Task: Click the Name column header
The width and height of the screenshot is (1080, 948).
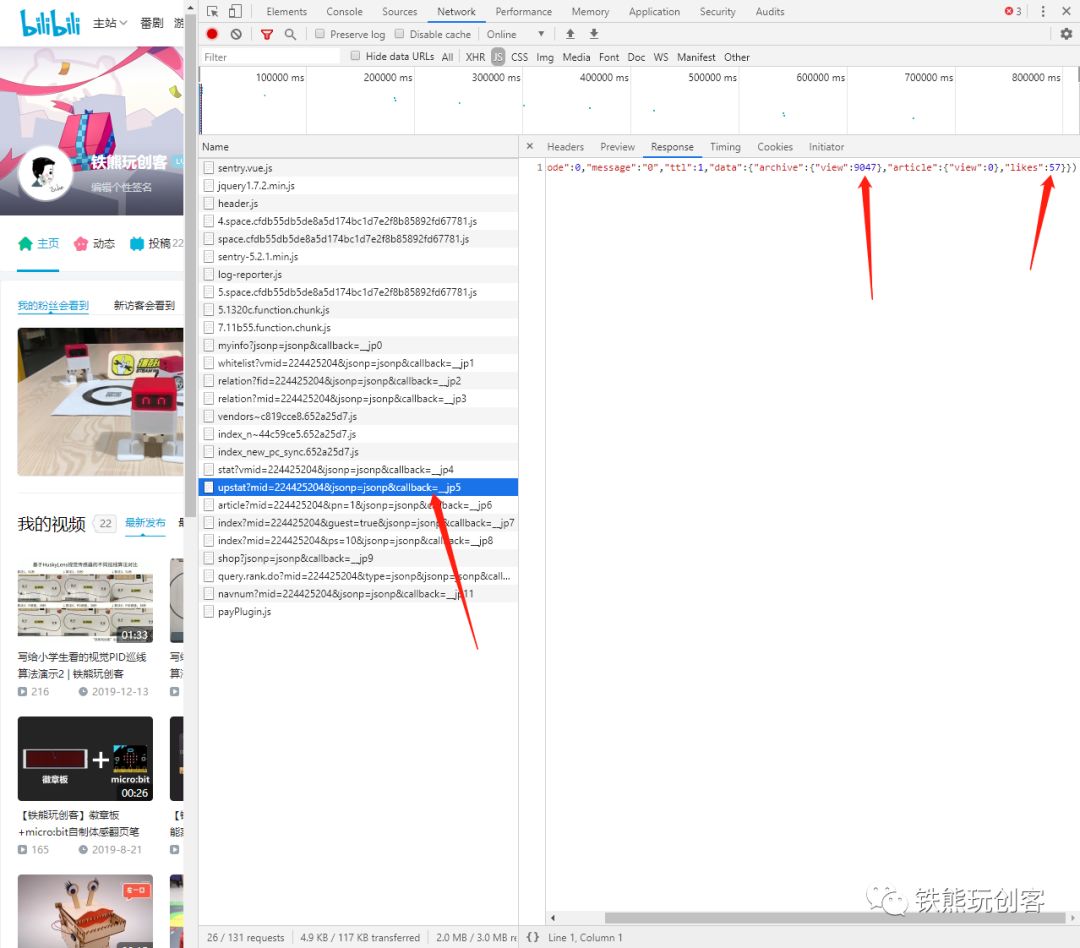Action: coord(358,147)
